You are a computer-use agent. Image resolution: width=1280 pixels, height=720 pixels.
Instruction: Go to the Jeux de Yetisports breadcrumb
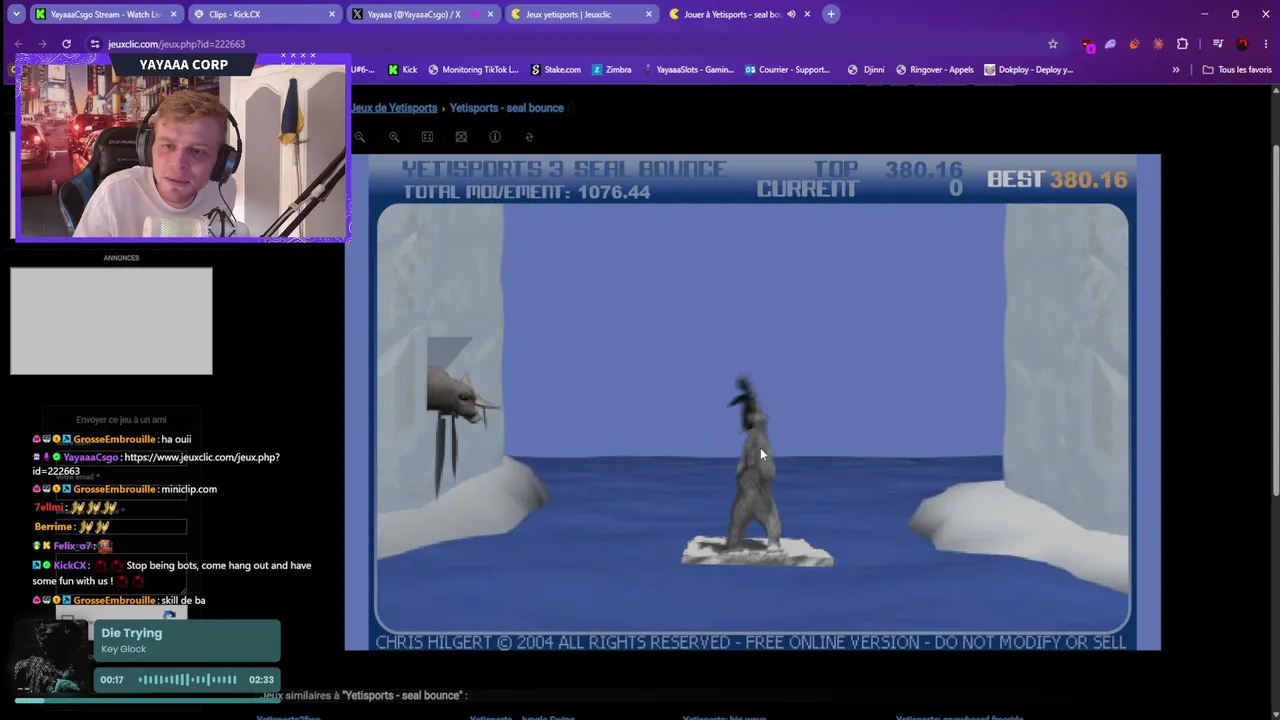[x=394, y=108]
